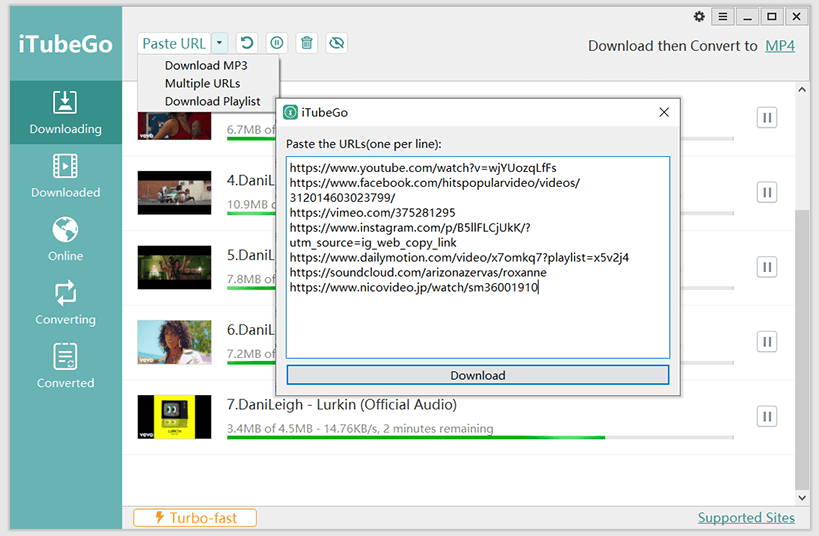The width and height of the screenshot is (819, 536).
Task: Pause the 7.DaniLeigh Lurkin download
Action: coord(767,416)
